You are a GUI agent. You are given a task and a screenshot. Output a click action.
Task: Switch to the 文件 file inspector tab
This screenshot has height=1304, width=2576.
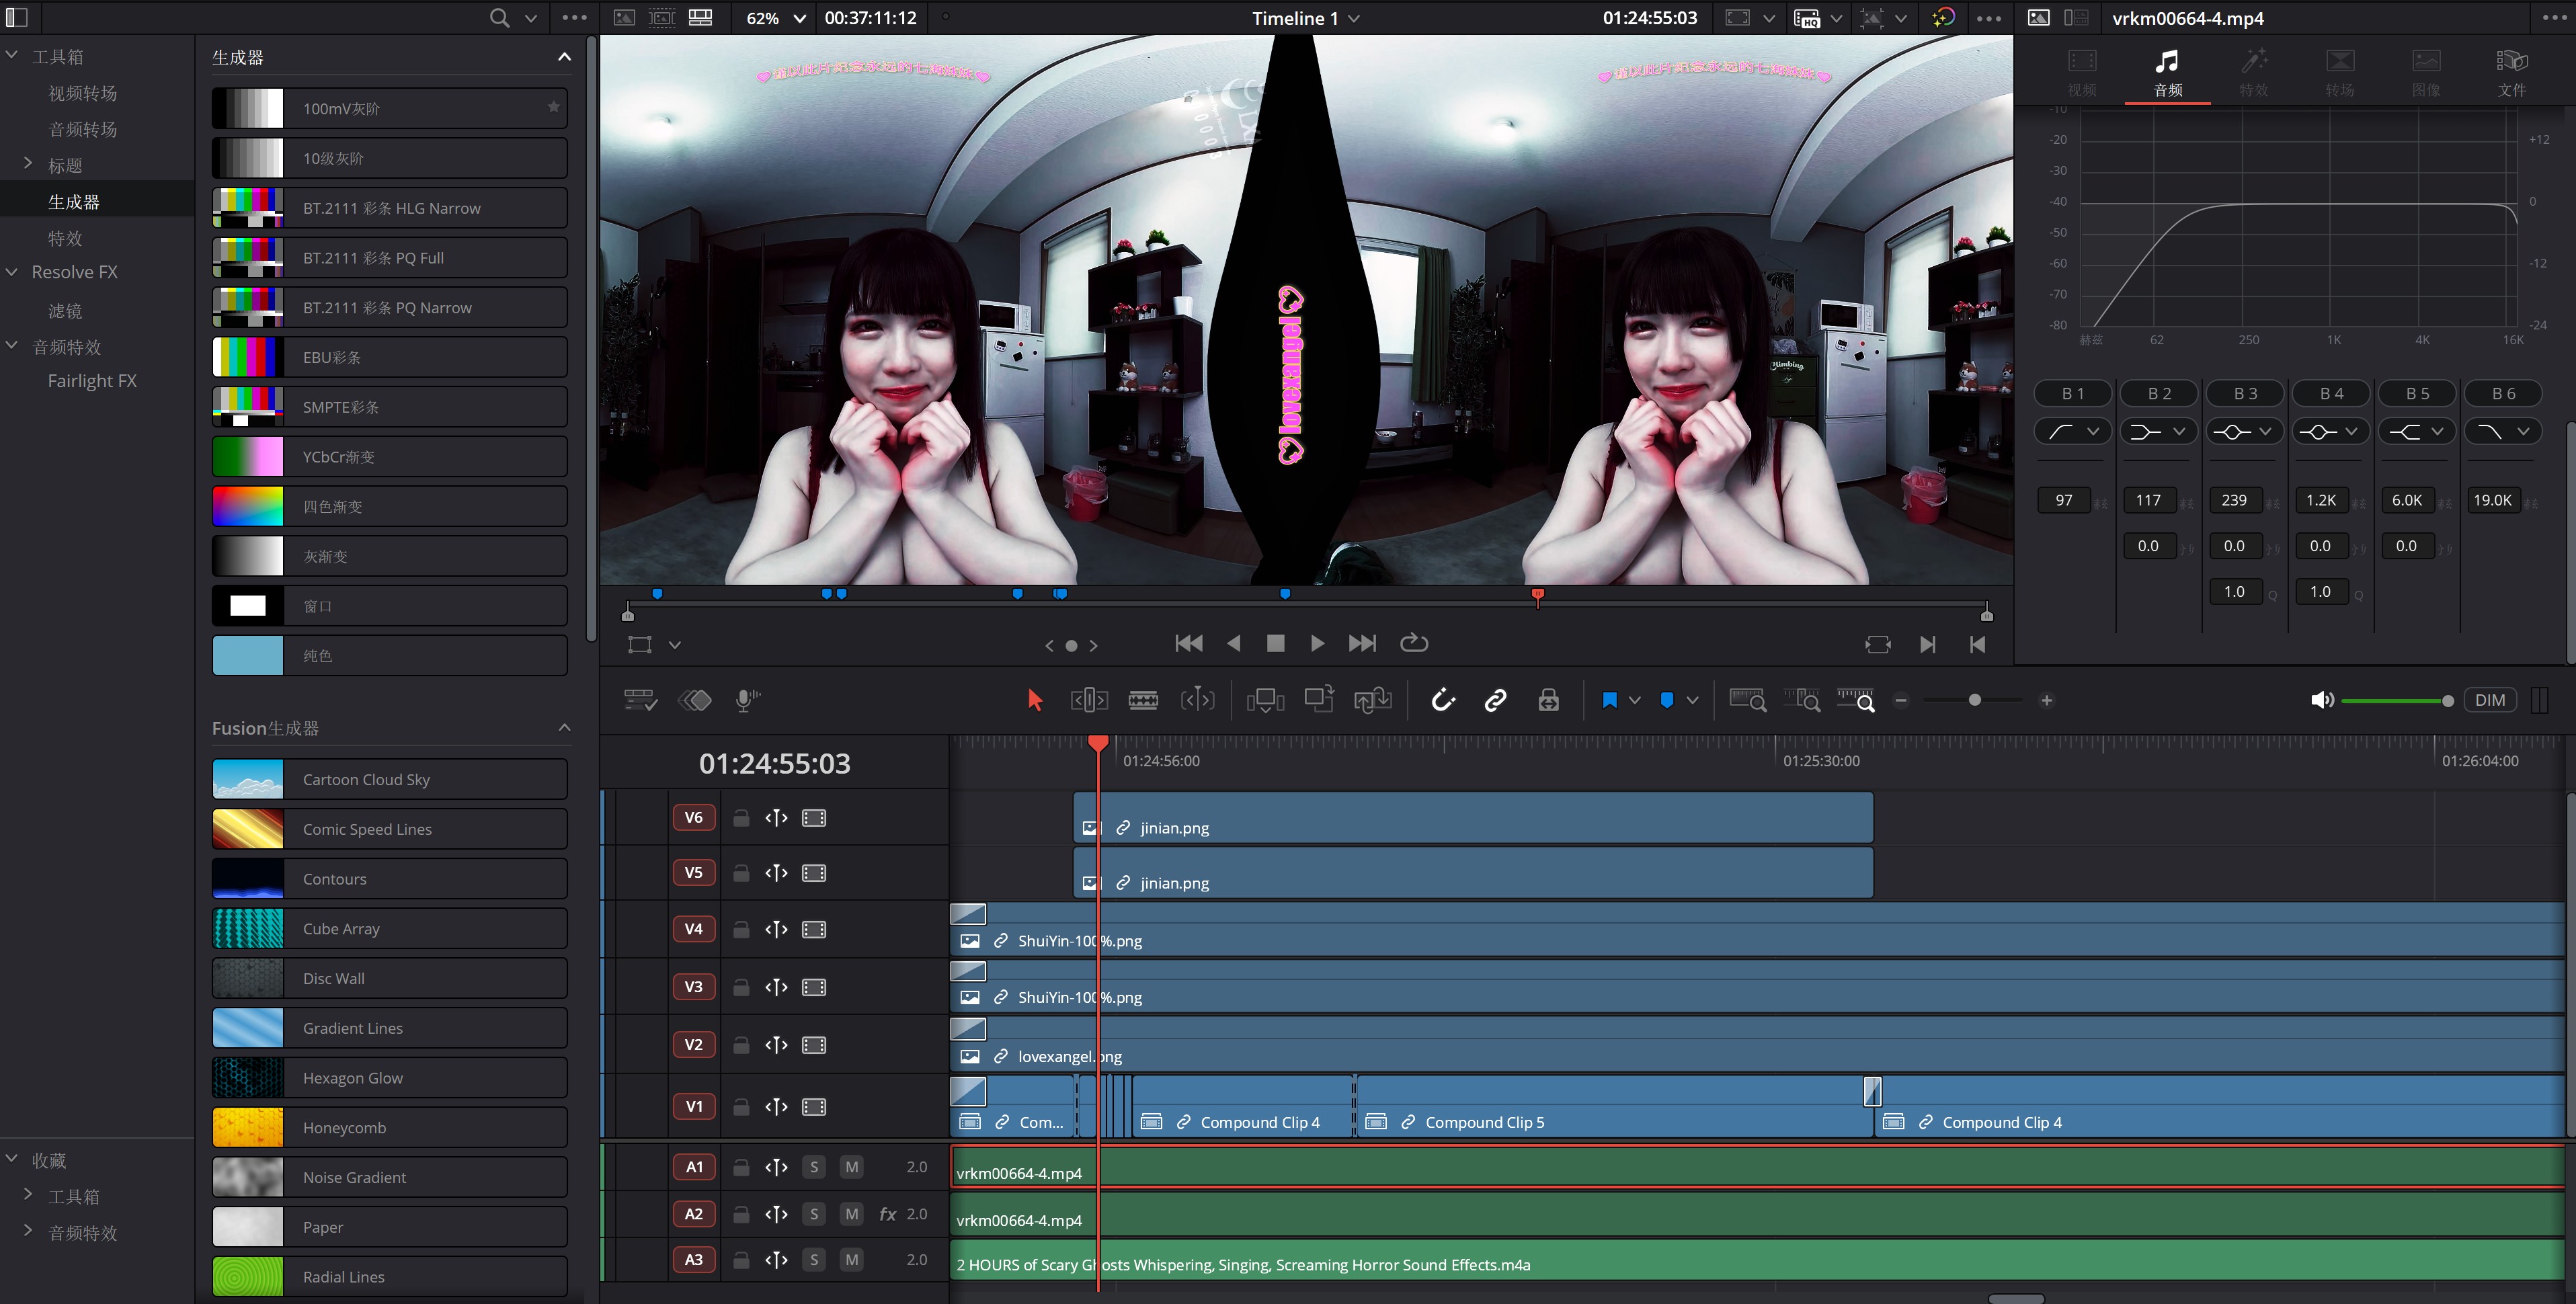2511,72
